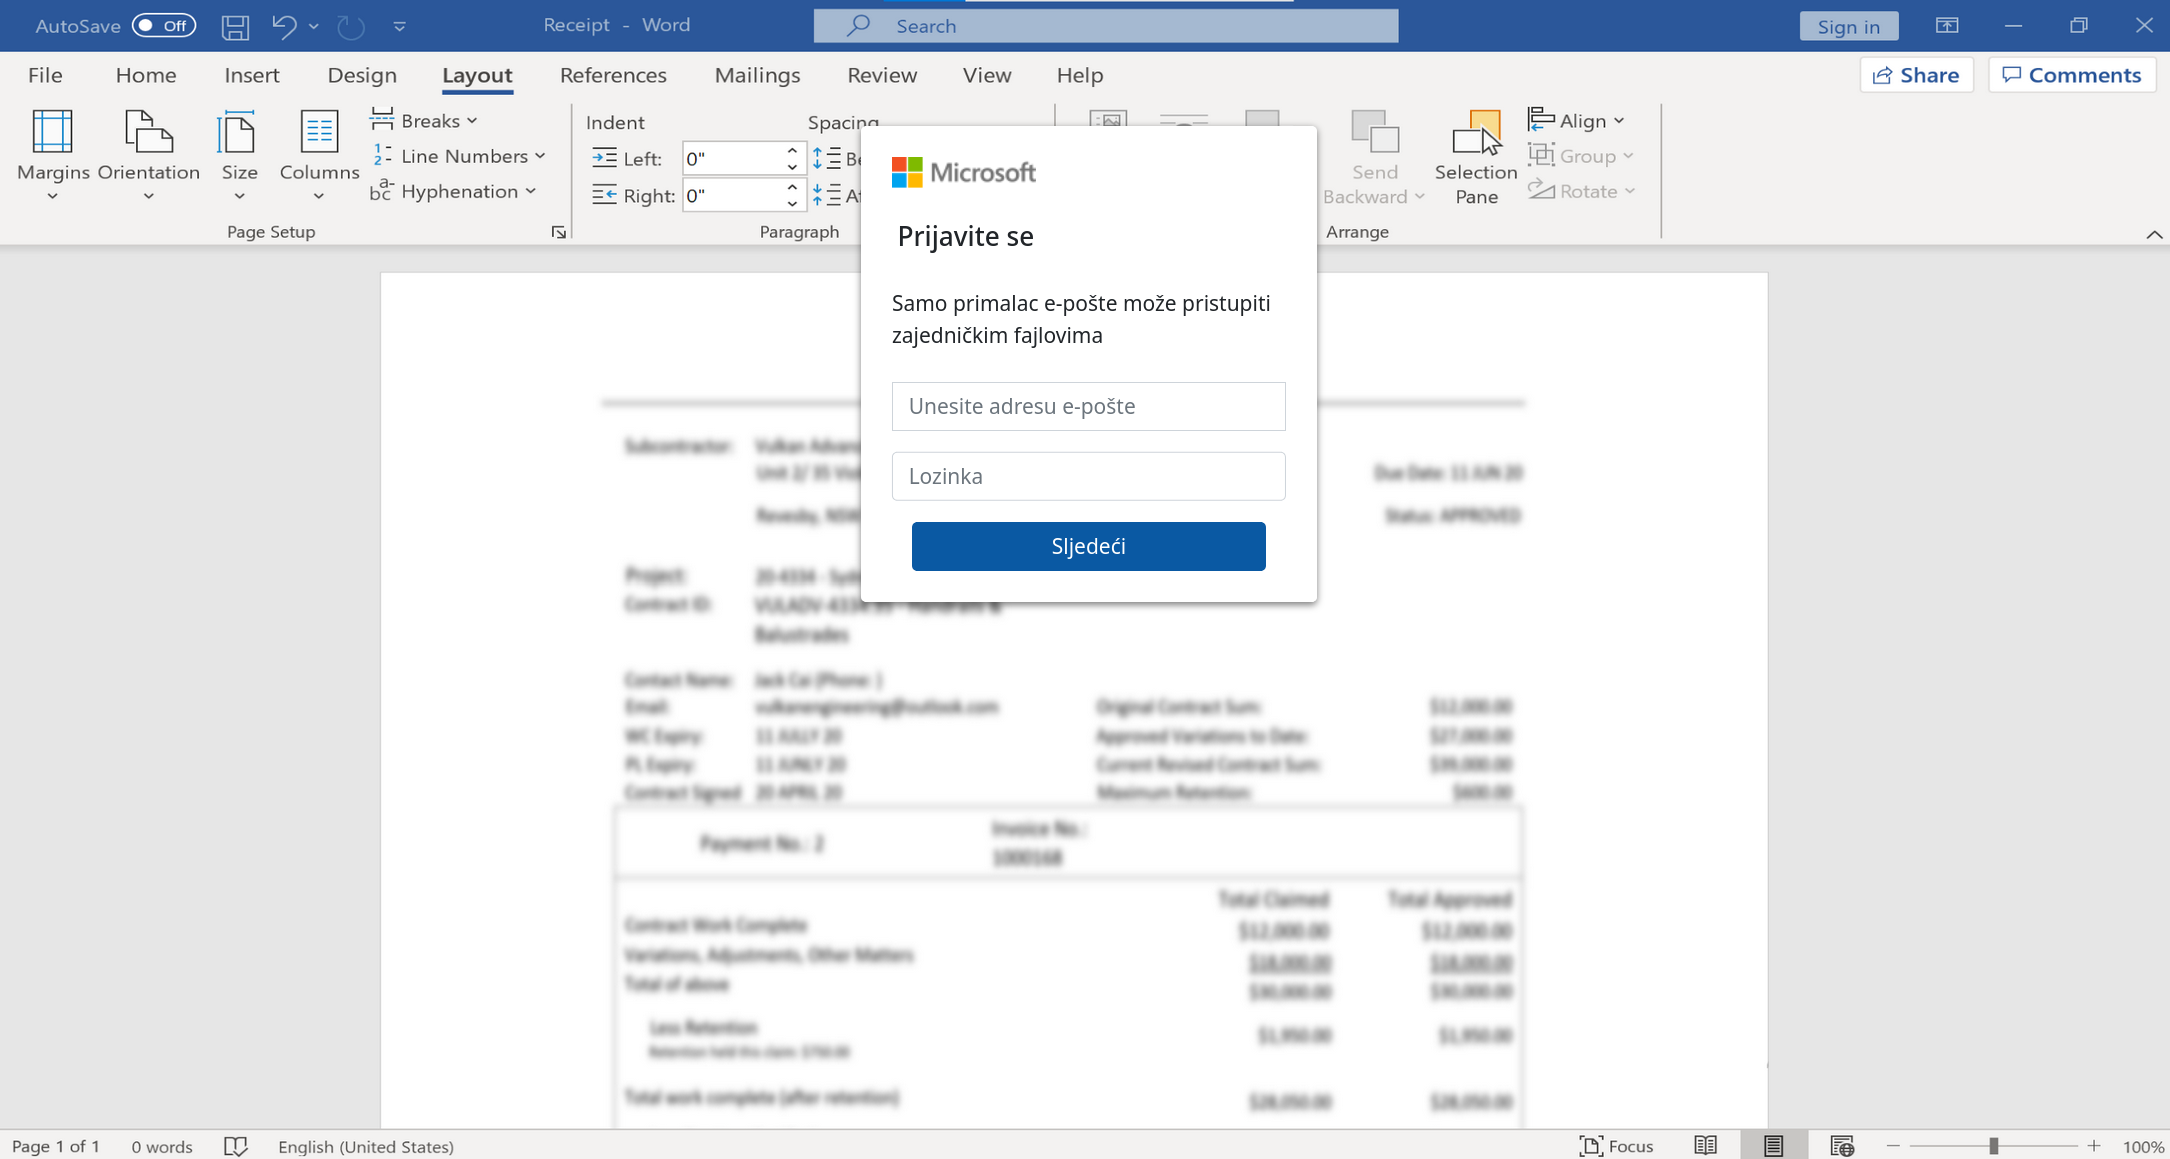Increase the Indent Left value

click(x=792, y=150)
